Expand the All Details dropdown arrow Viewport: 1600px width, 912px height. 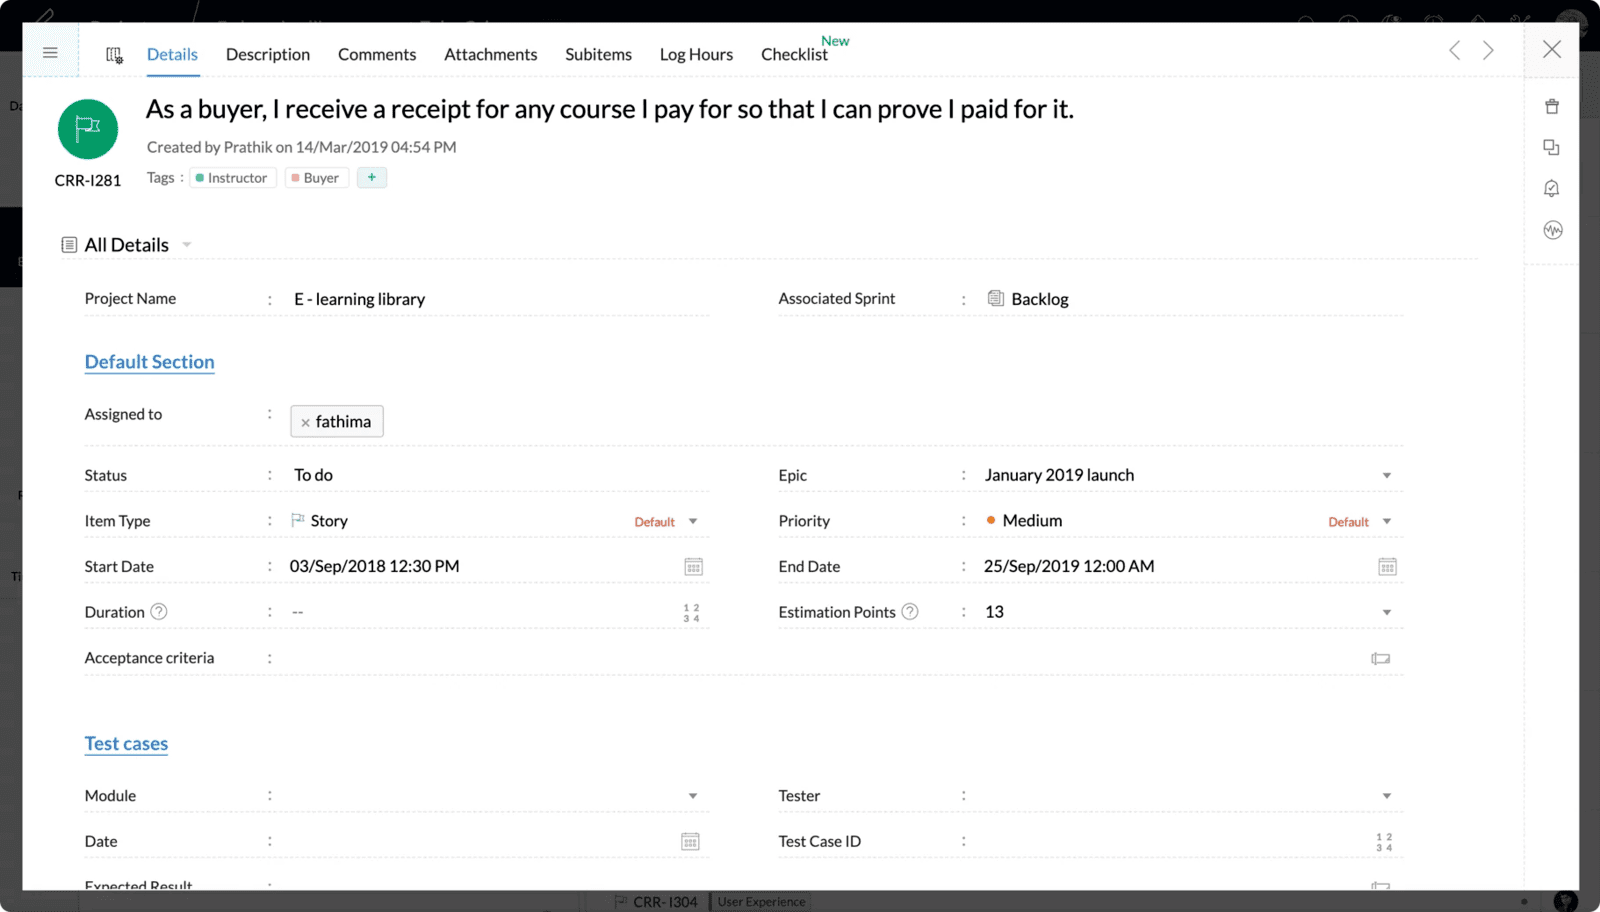tap(187, 245)
